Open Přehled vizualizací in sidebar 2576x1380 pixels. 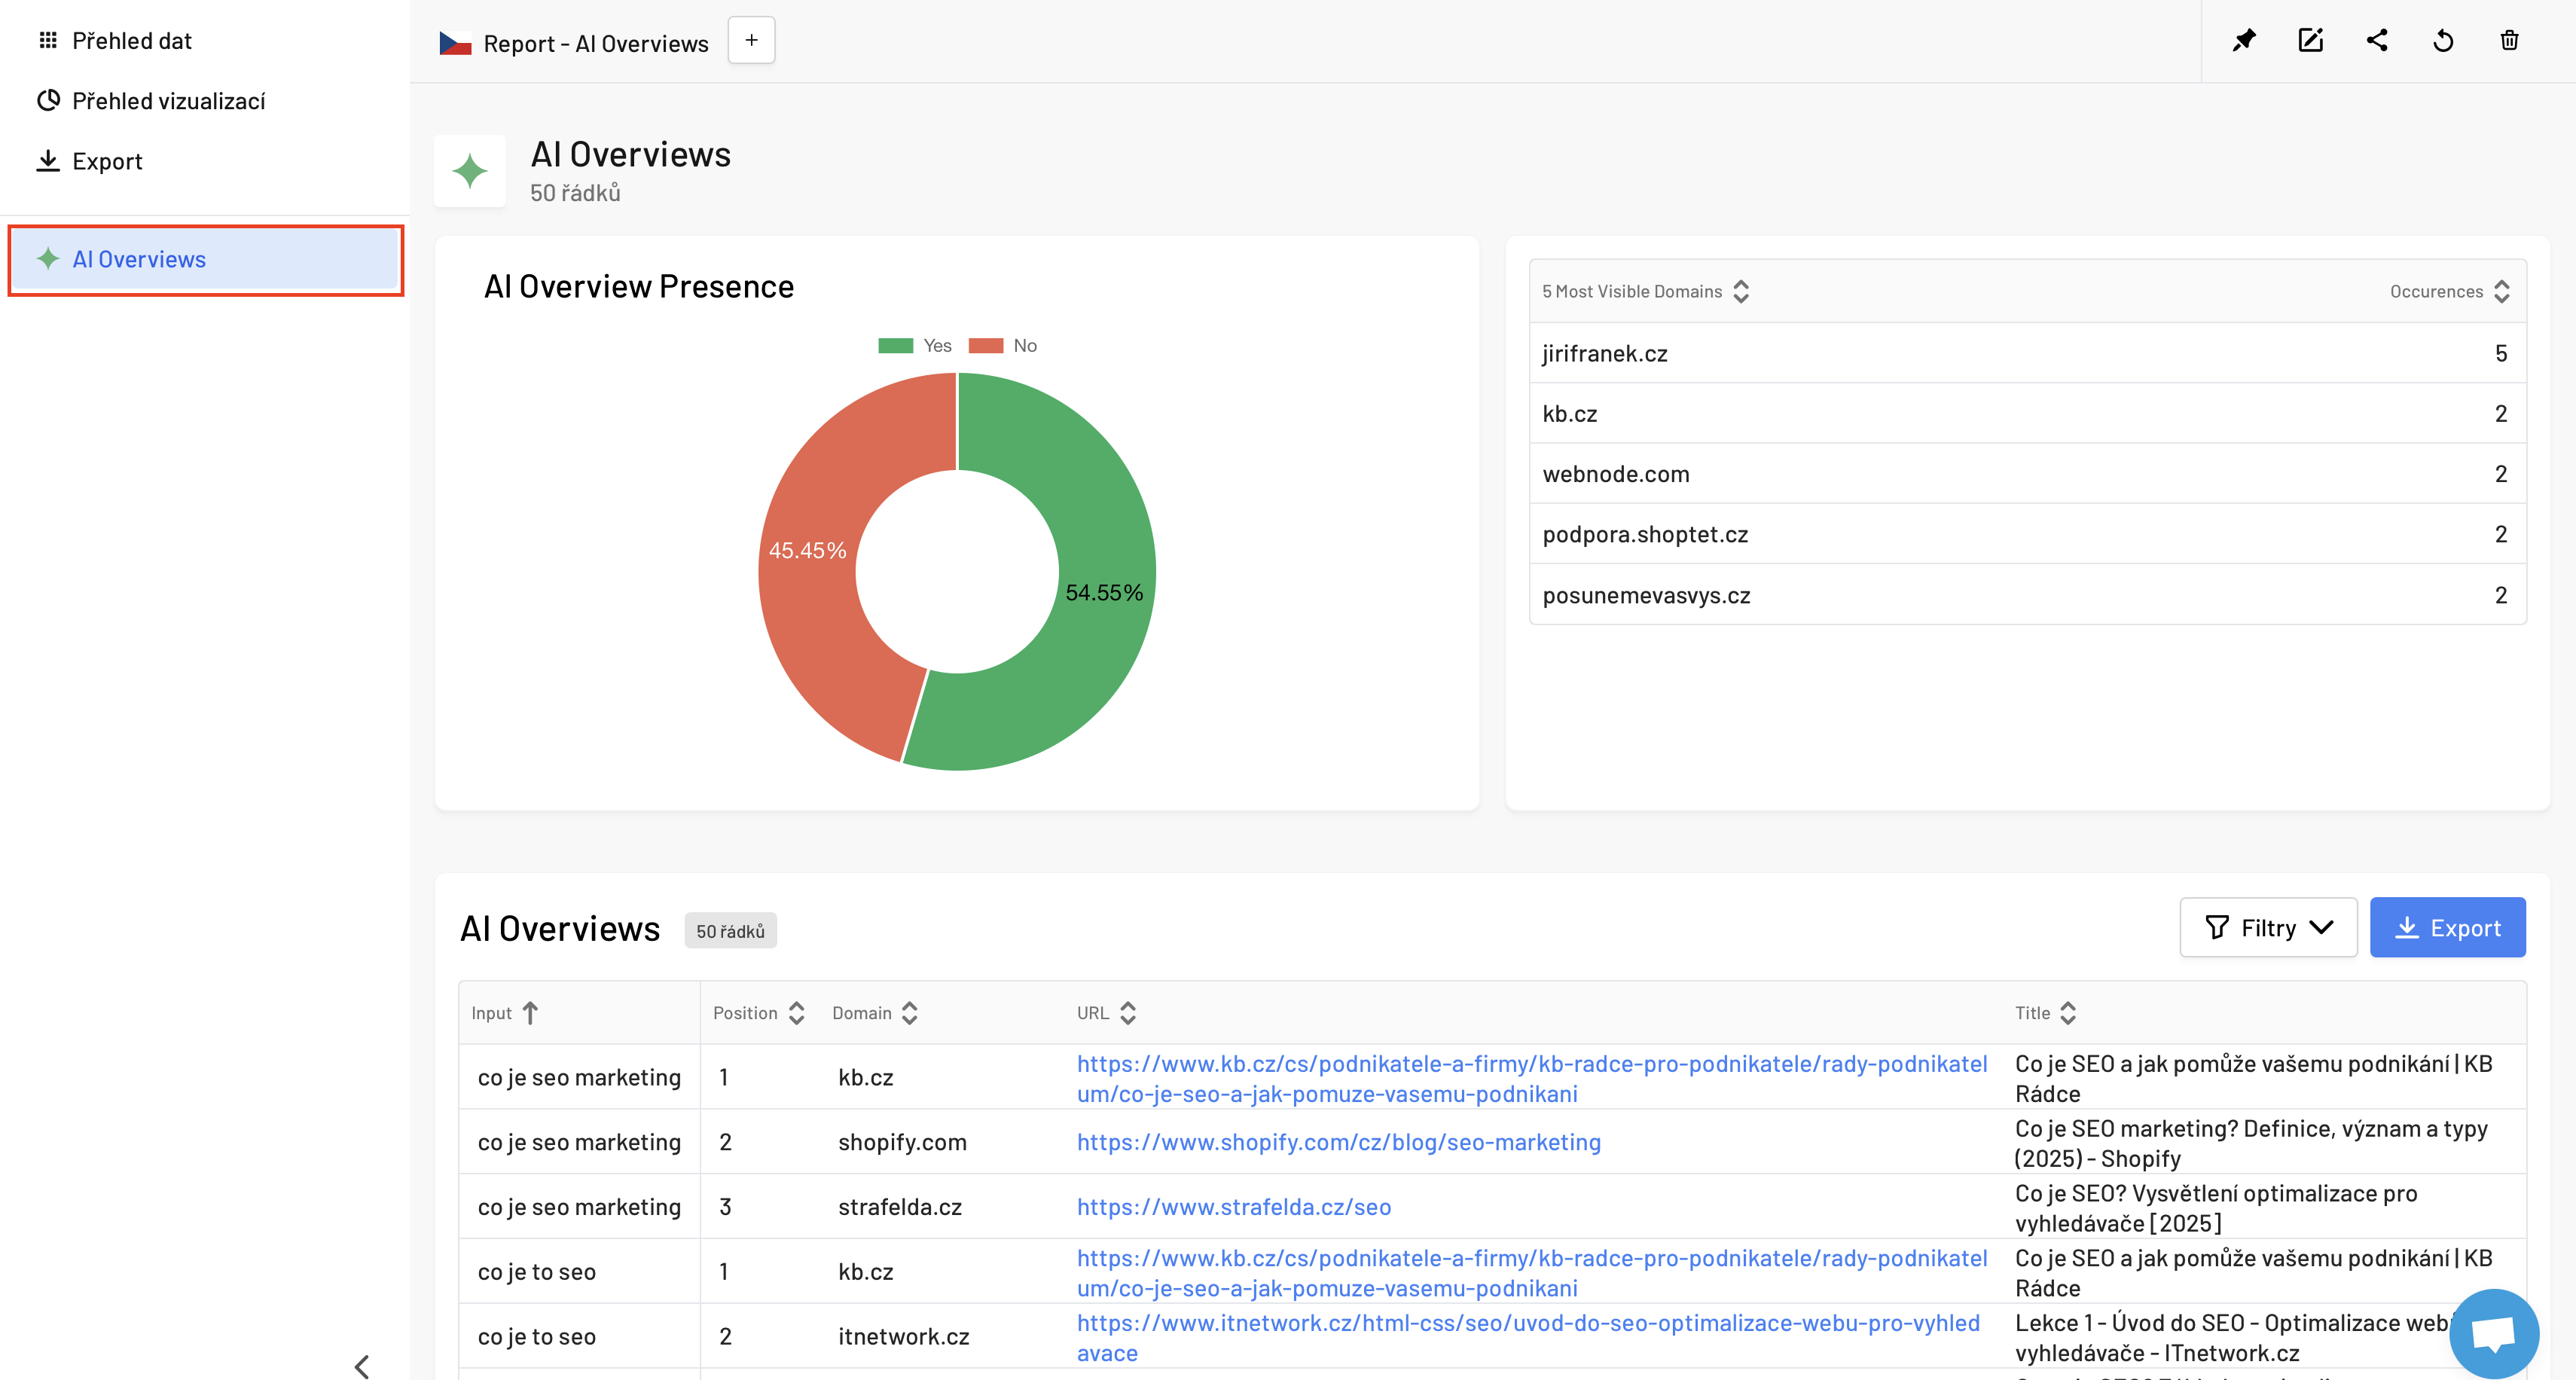(x=168, y=101)
